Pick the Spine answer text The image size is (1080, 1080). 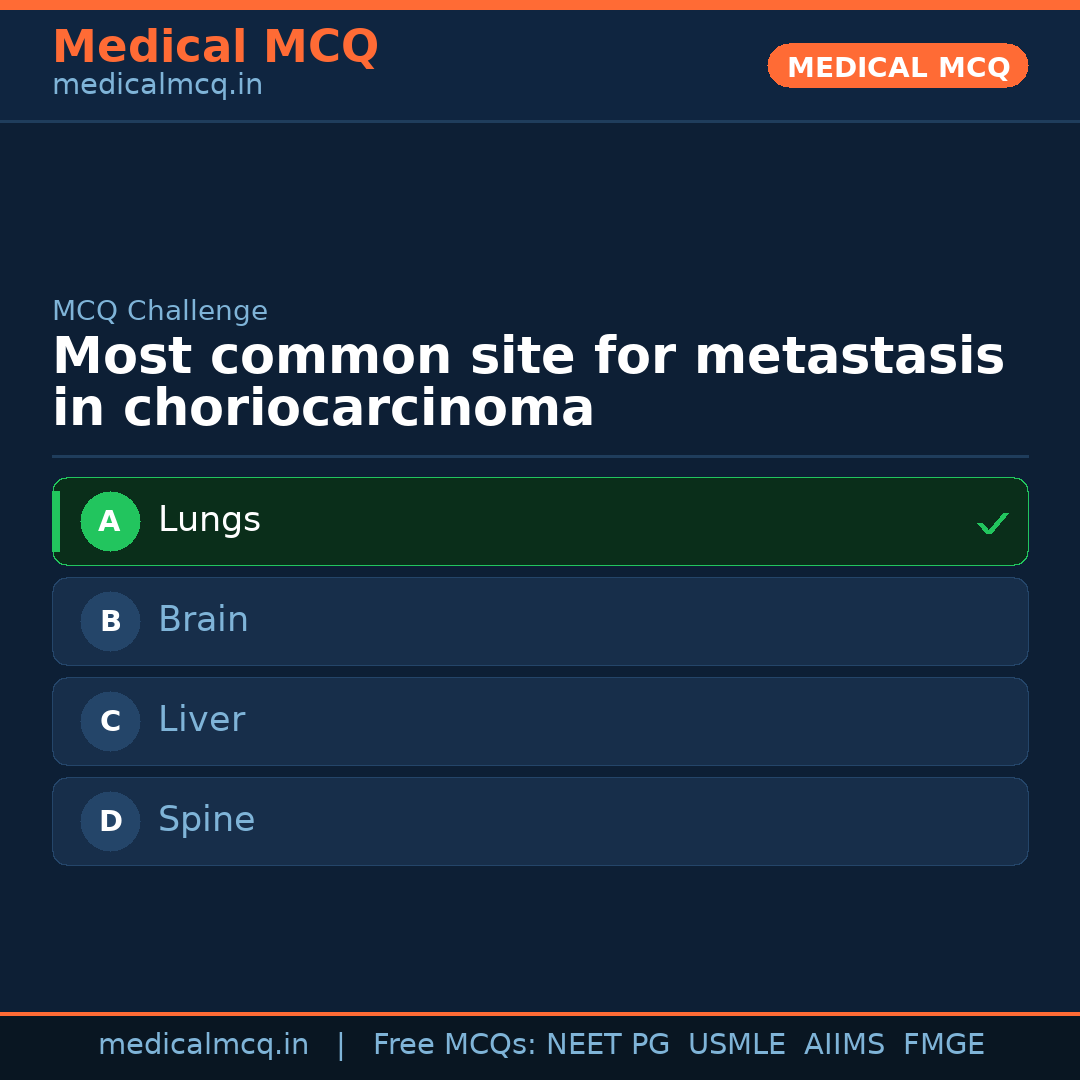pos(206,820)
